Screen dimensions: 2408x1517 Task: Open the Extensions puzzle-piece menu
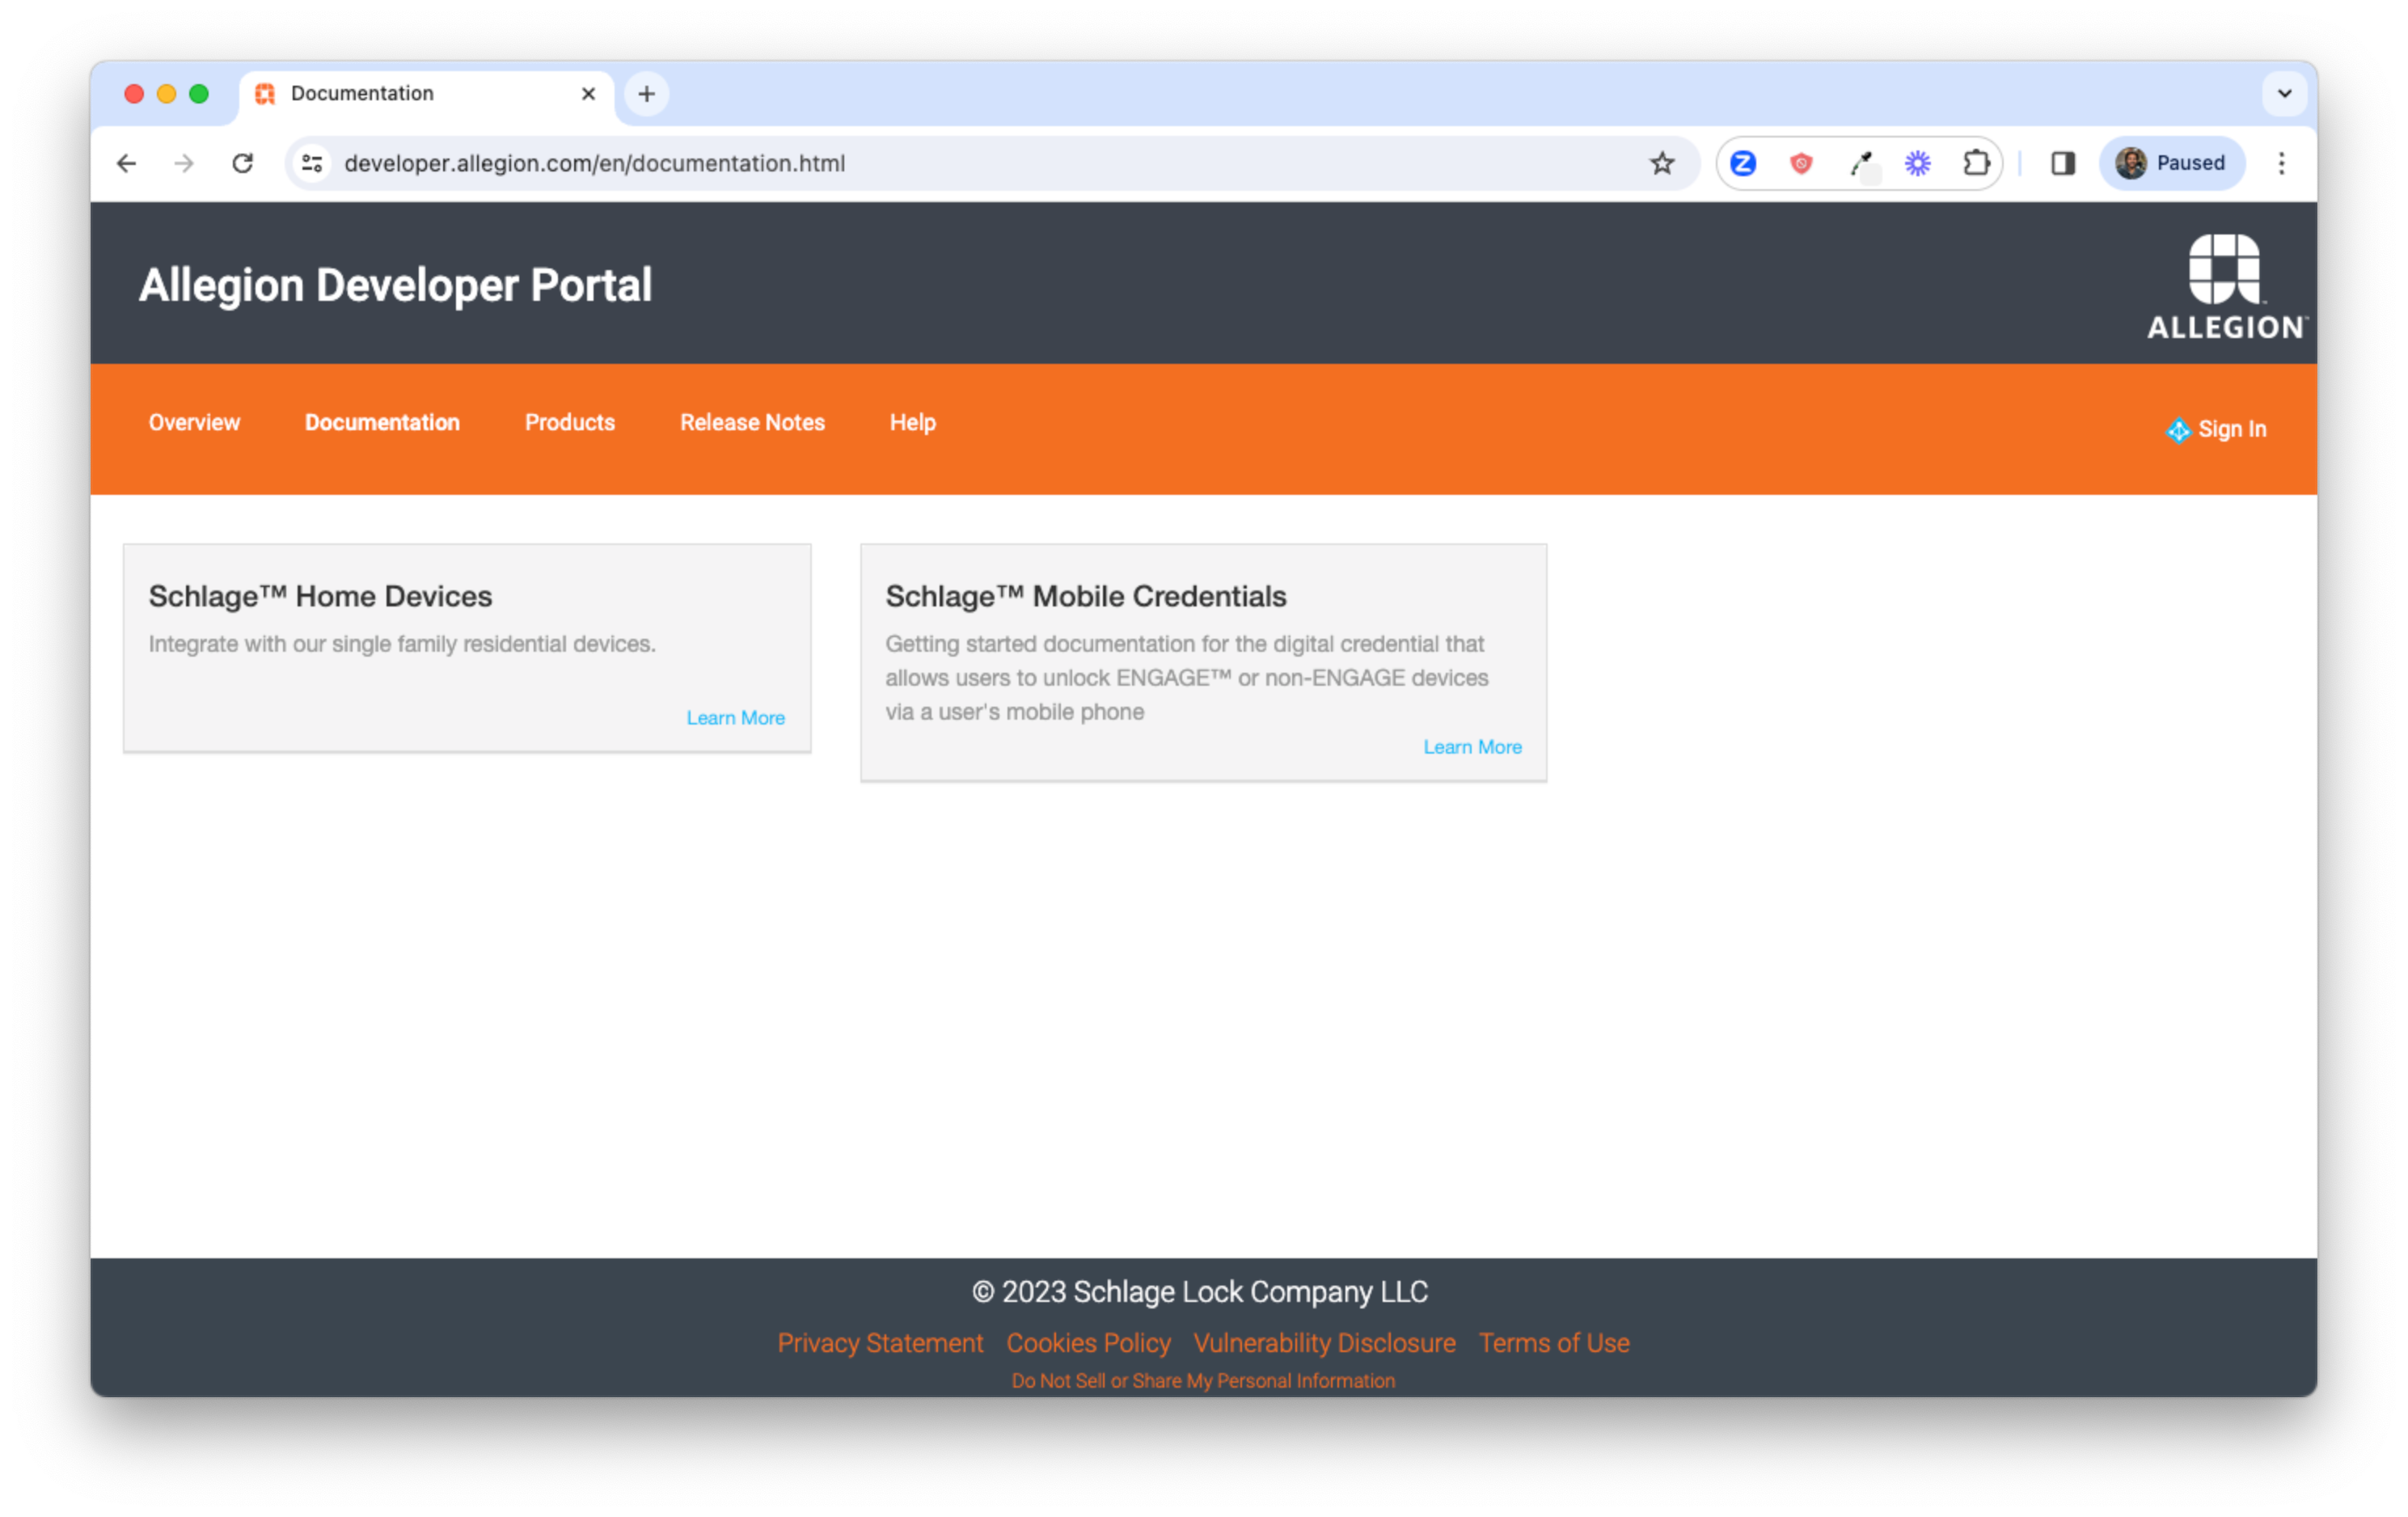point(1976,163)
